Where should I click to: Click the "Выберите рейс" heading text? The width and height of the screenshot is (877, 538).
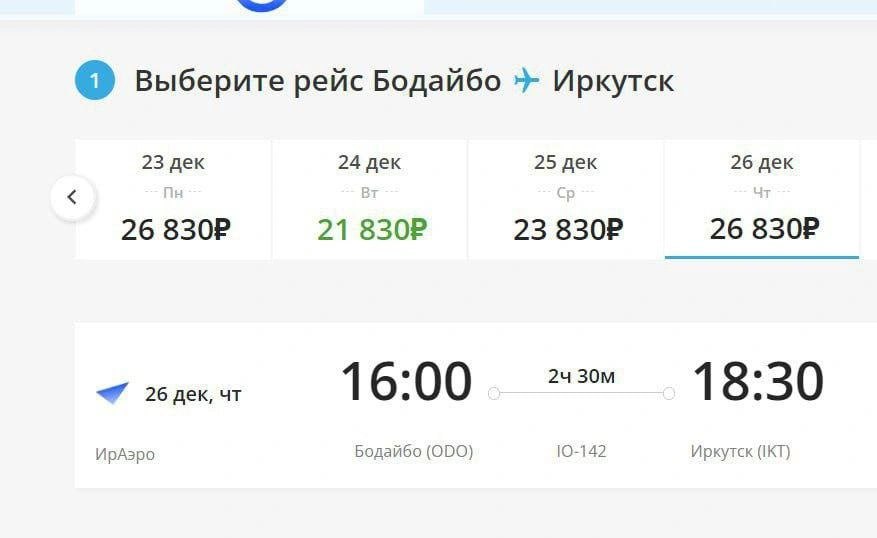tap(248, 81)
